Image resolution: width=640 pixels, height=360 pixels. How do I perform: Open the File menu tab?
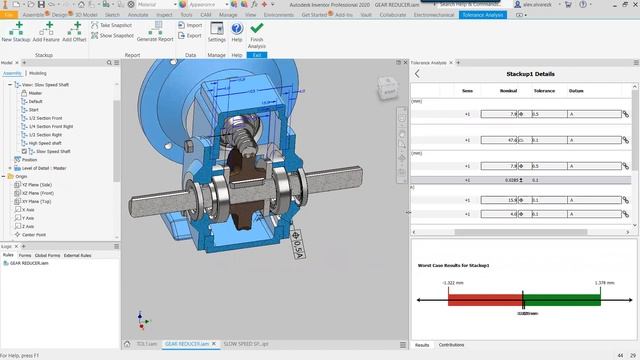click(x=9, y=15)
